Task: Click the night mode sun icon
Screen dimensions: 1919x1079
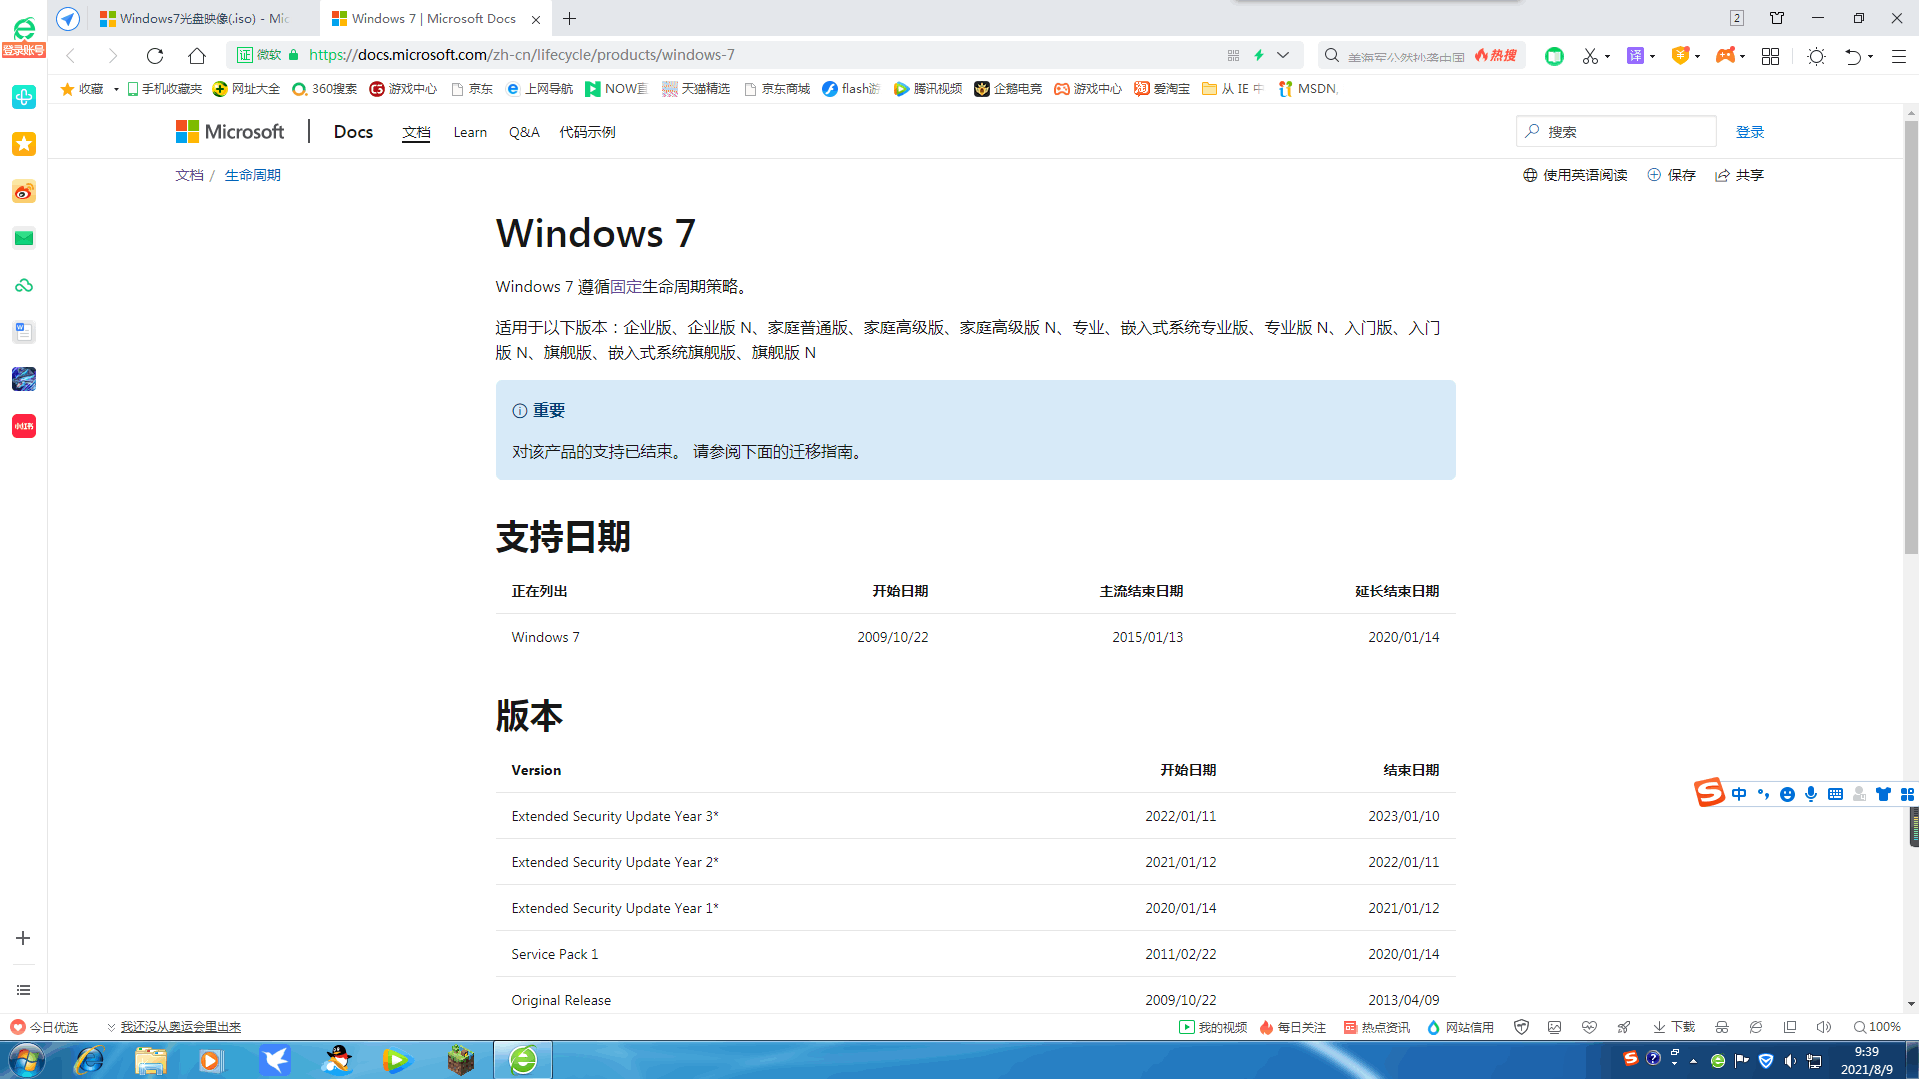Action: 1816,56
